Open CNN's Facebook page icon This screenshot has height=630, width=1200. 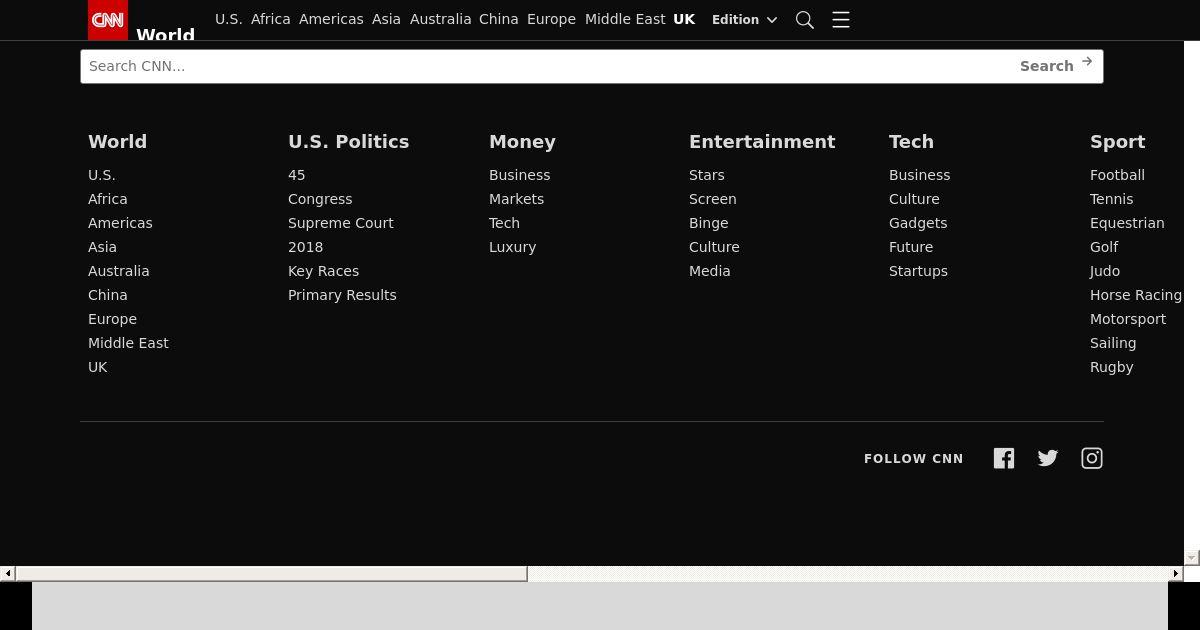click(x=1004, y=458)
